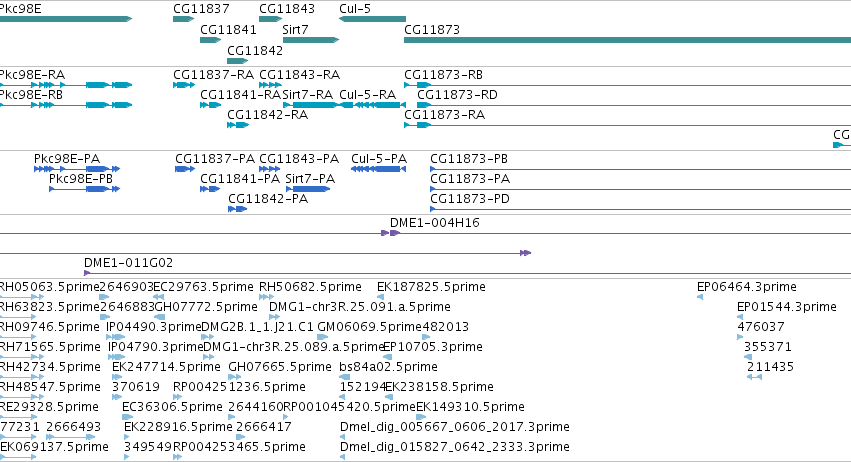Select EST bs84a02.5prime
This screenshot has width=851, height=462.
(x=389, y=367)
